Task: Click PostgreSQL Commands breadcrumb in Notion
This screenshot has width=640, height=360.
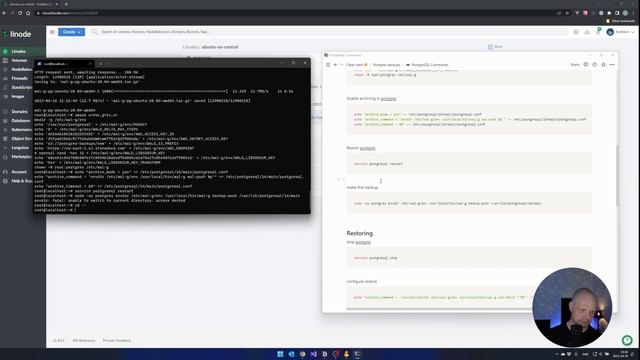Action: (x=427, y=65)
